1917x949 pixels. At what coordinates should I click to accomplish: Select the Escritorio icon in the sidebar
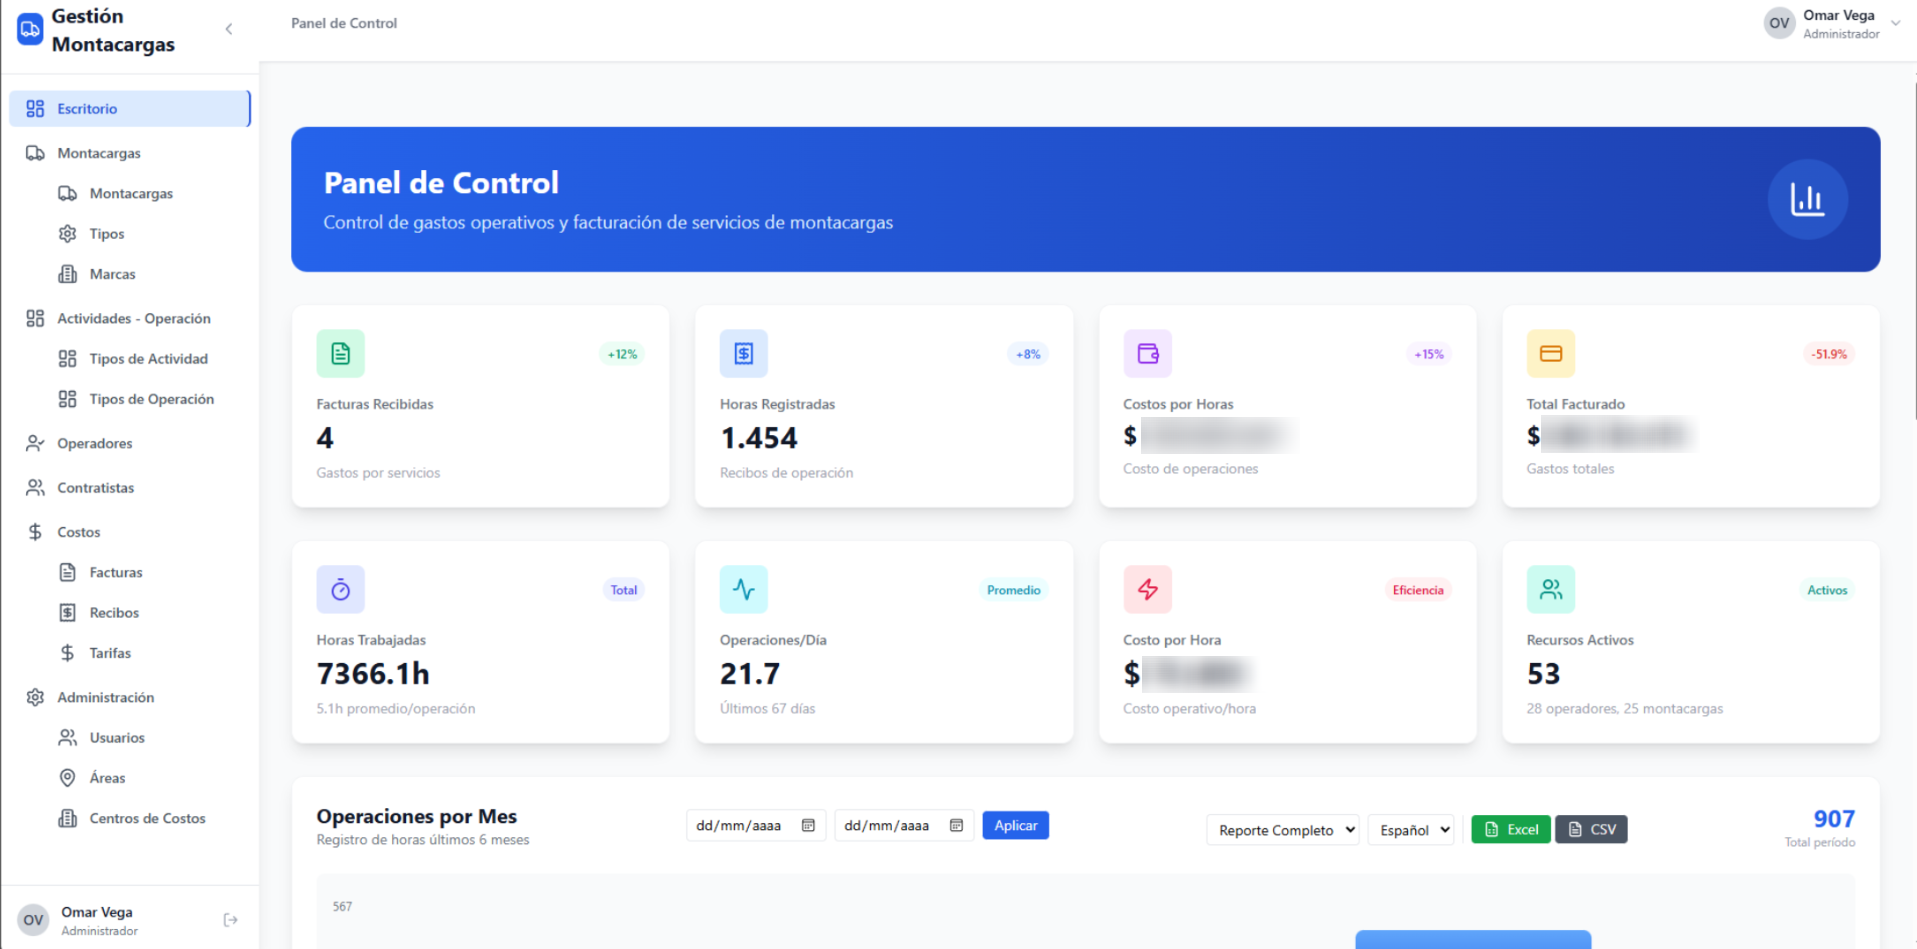click(x=36, y=108)
